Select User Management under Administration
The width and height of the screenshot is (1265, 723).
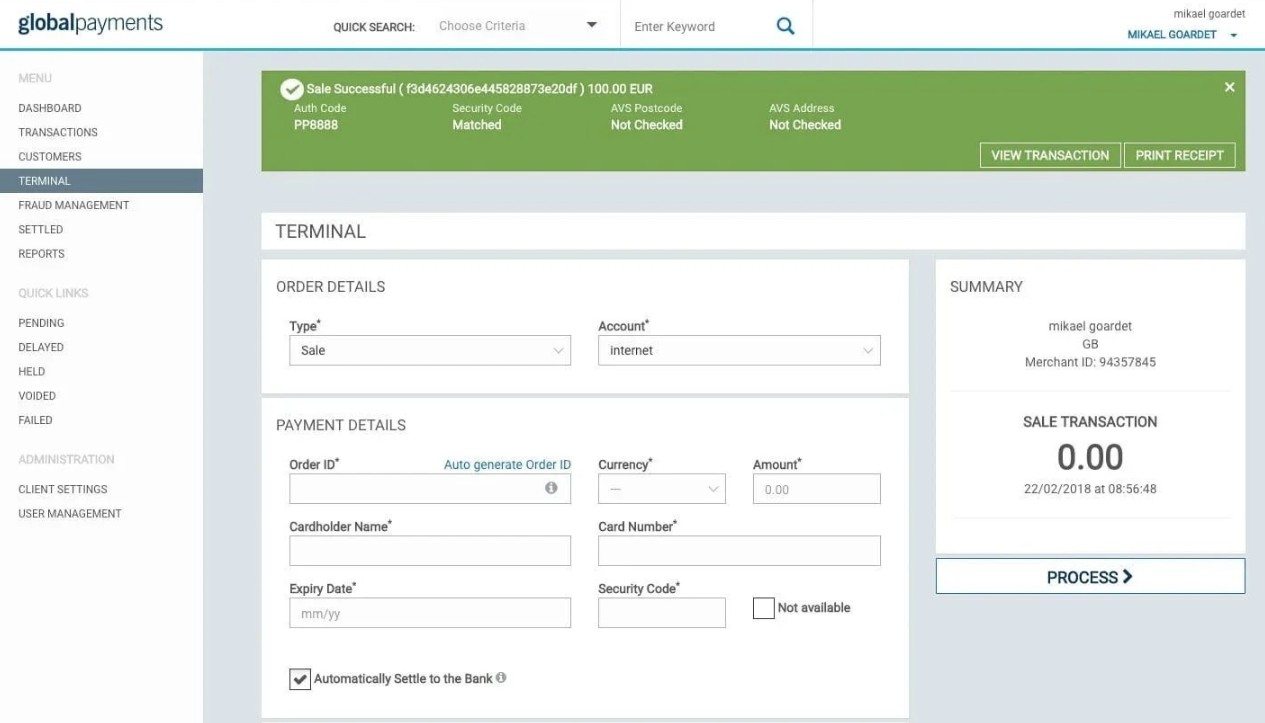click(70, 513)
